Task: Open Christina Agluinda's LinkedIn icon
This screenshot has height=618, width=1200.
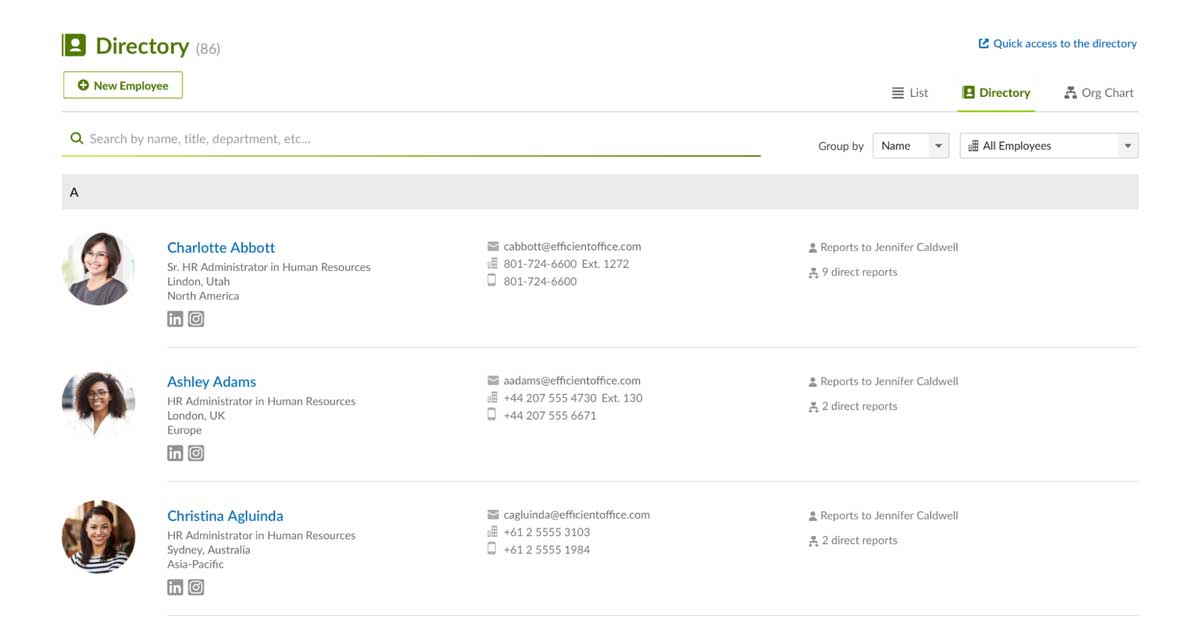Action: pyautogui.click(x=175, y=587)
